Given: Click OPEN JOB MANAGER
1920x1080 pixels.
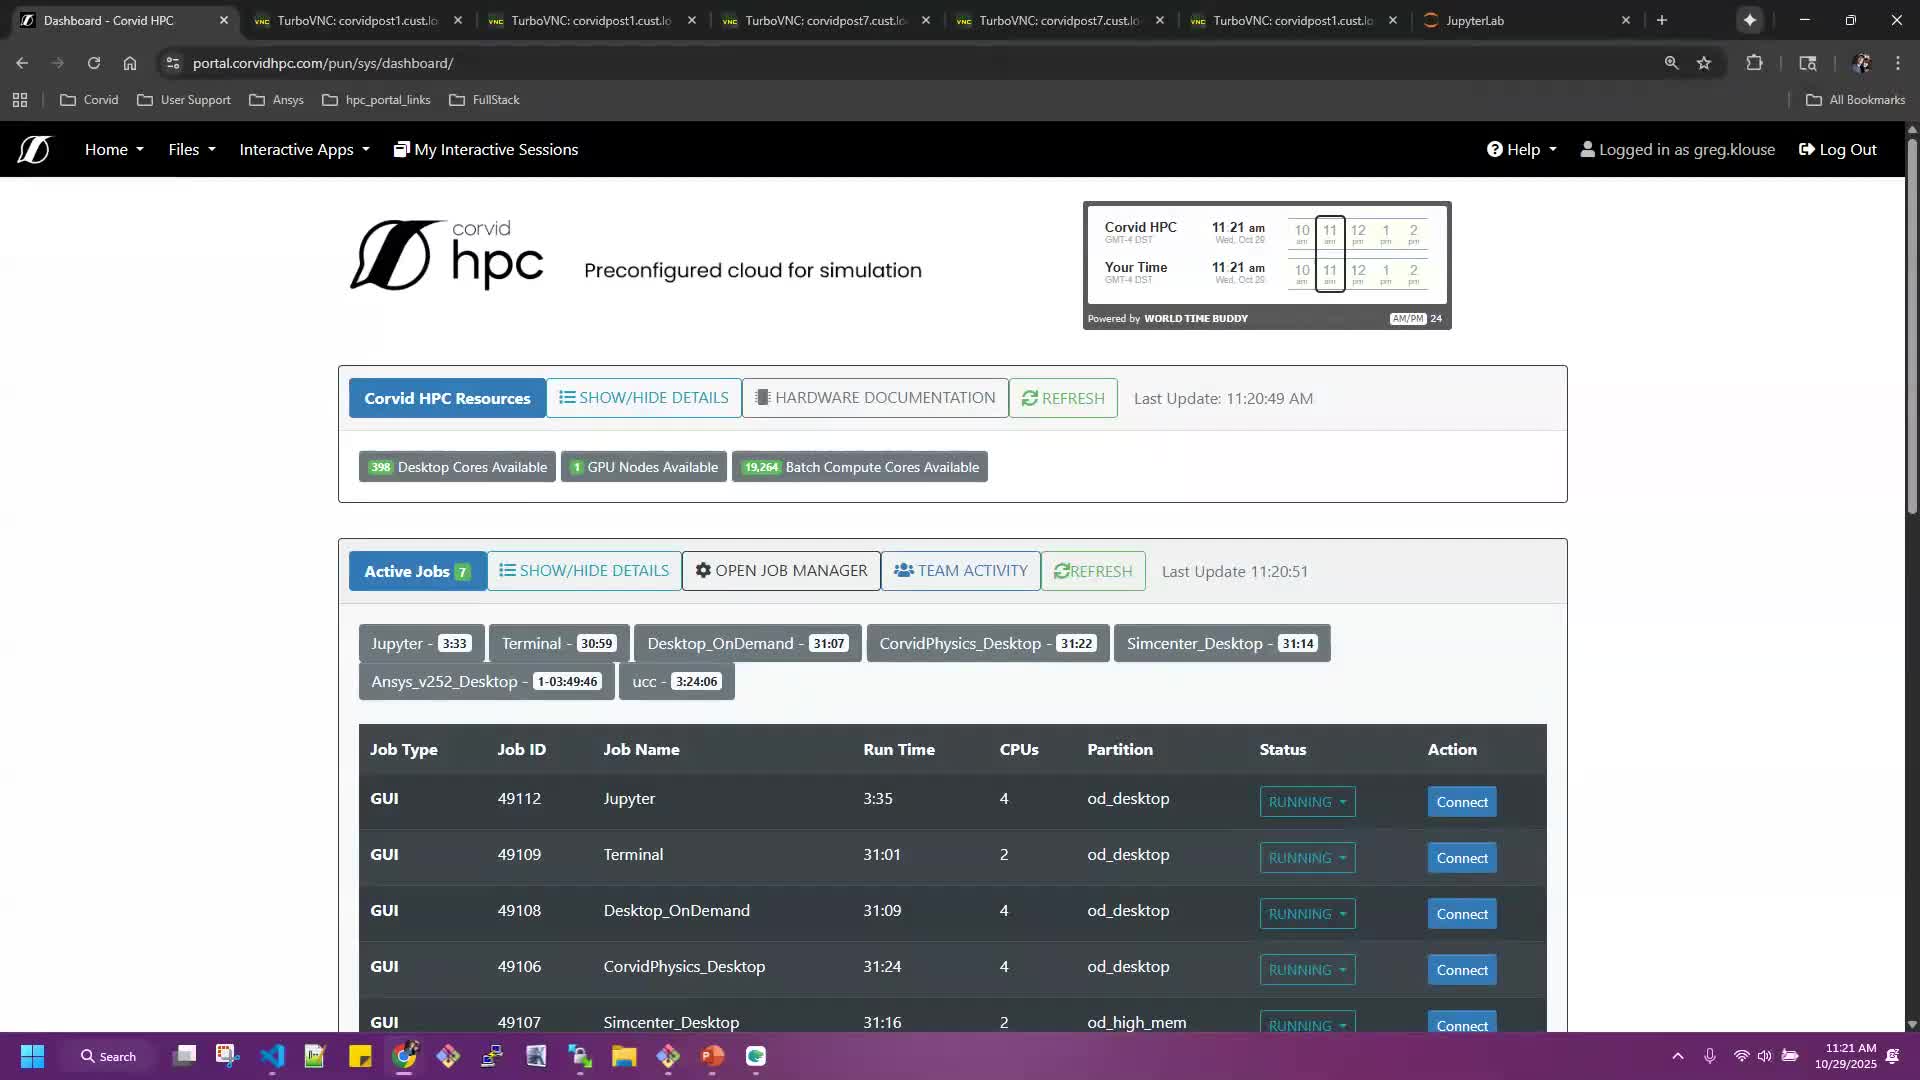Looking at the screenshot, I should 781,571.
